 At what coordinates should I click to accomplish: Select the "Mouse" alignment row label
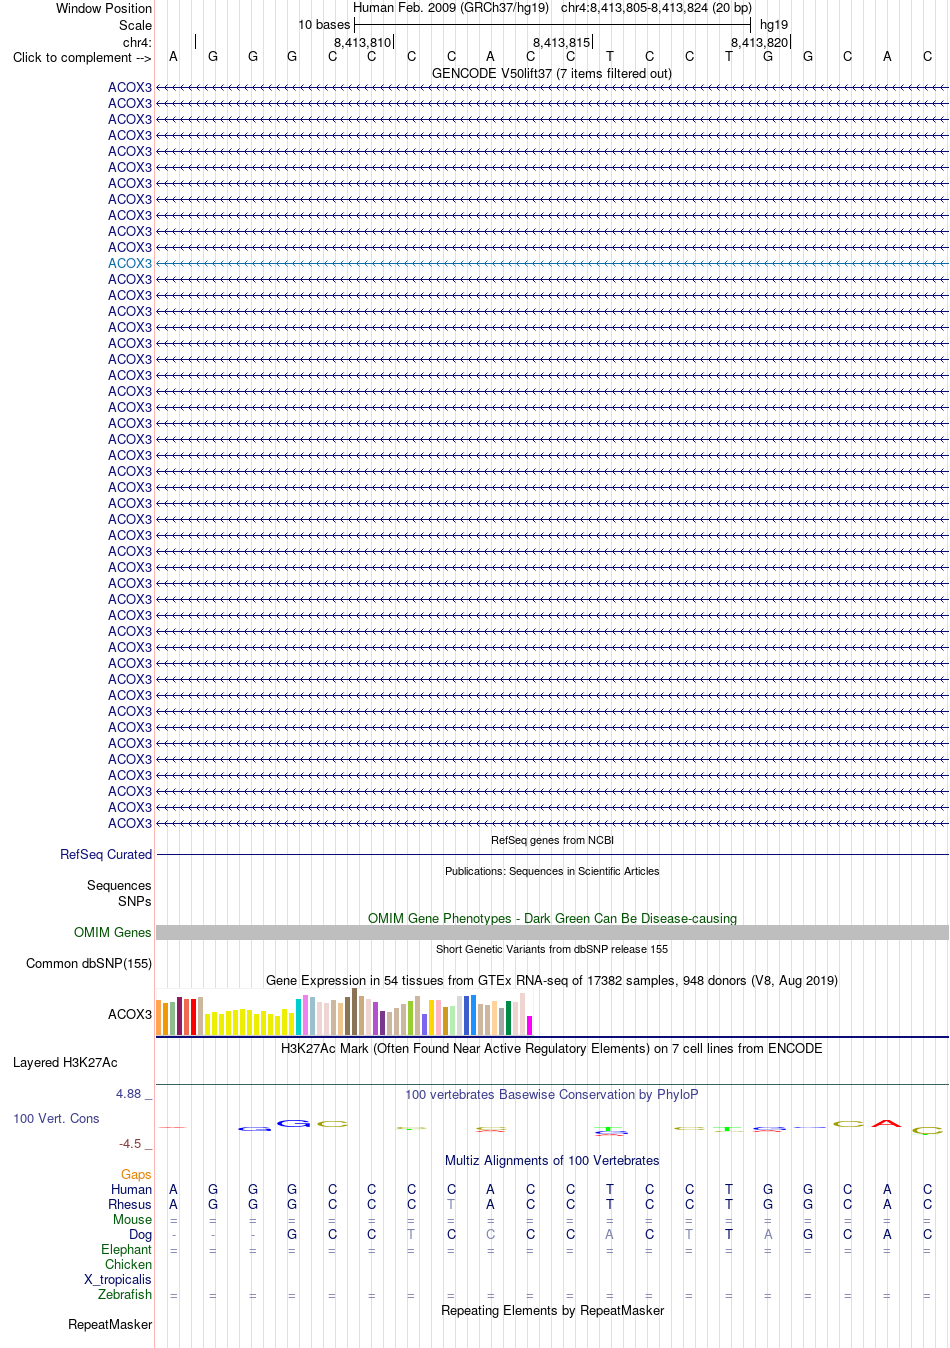132,1219
